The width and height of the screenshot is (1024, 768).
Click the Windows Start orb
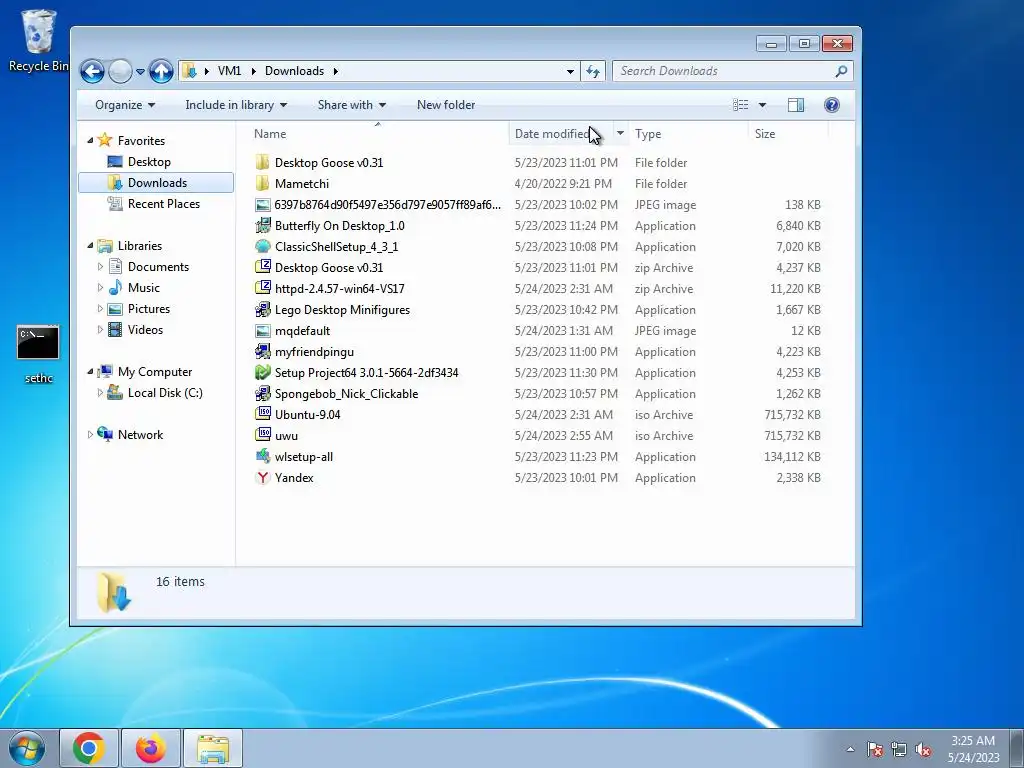27,748
